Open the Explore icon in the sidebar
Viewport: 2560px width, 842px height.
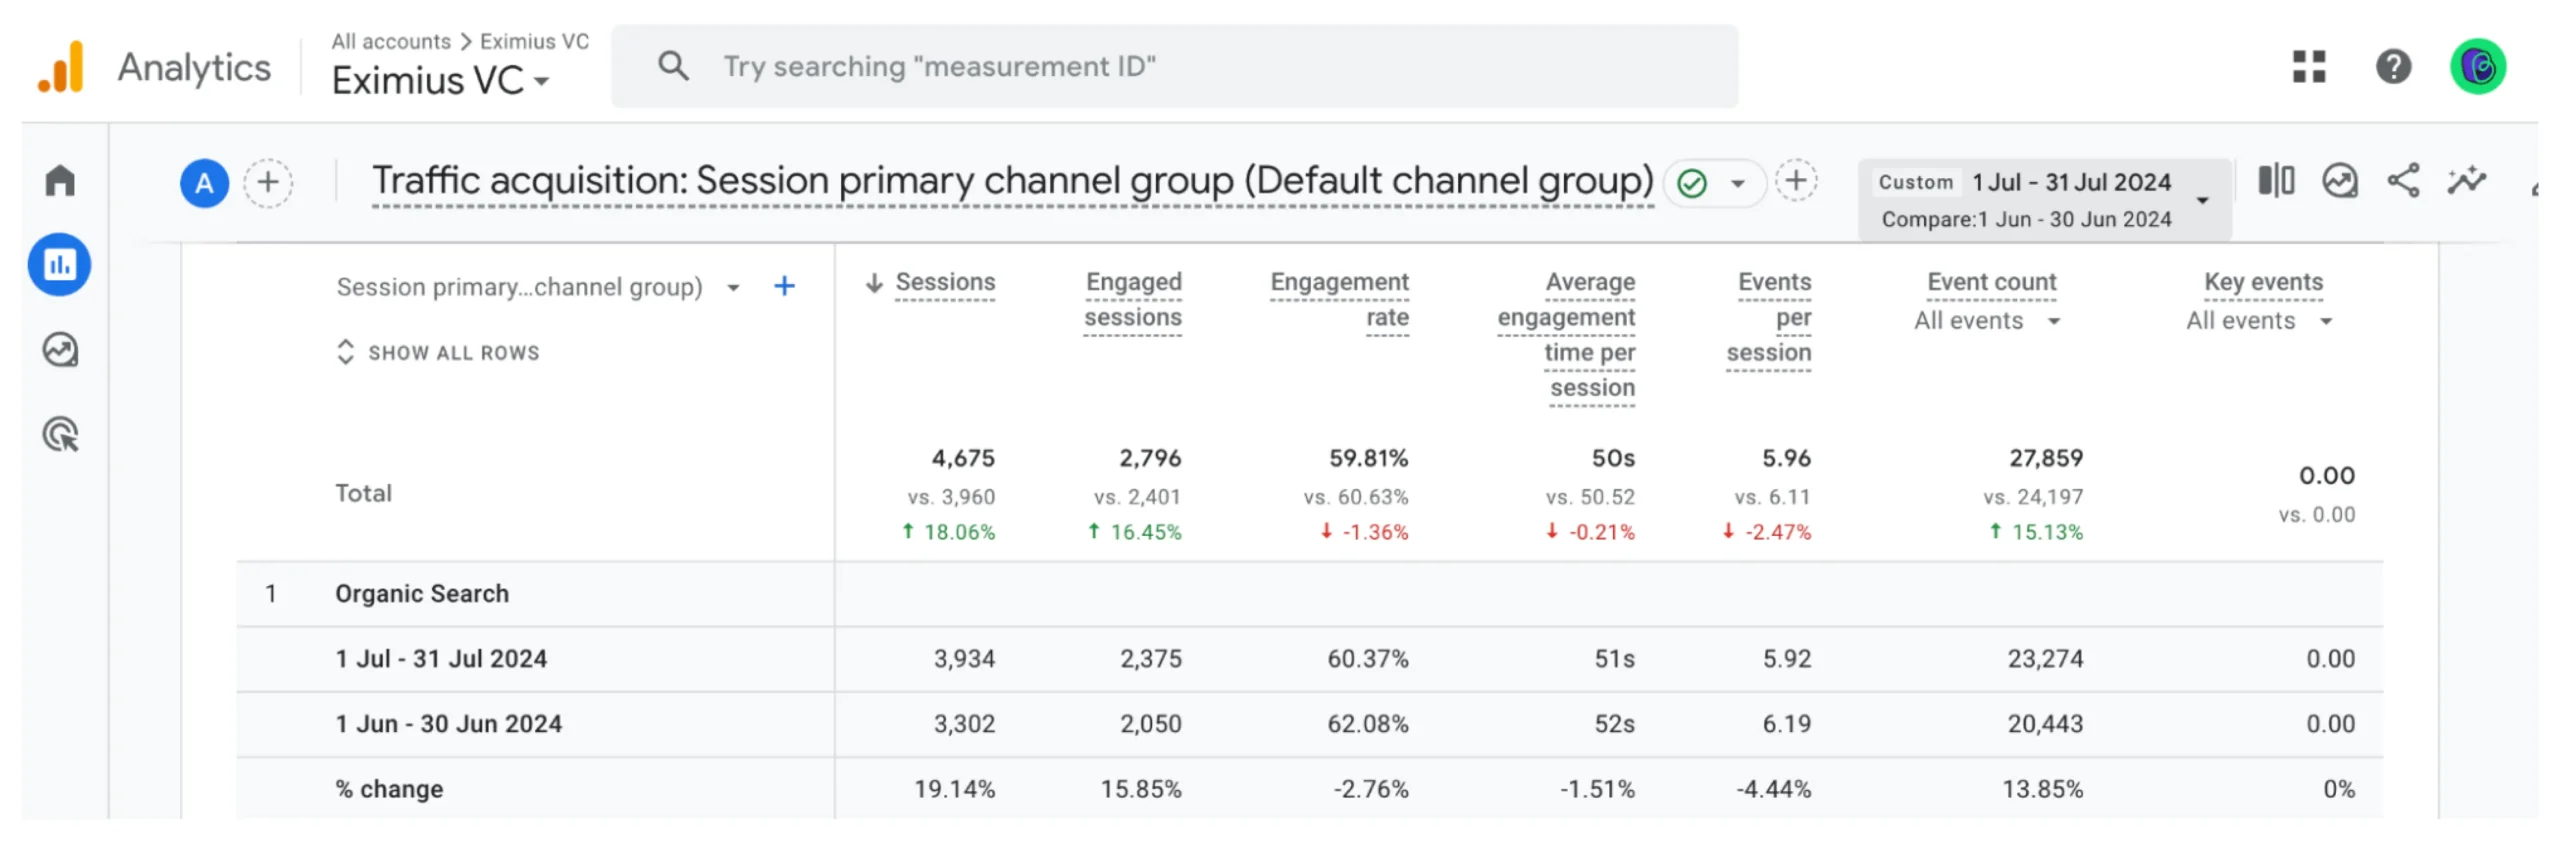click(x=60, y=350)
